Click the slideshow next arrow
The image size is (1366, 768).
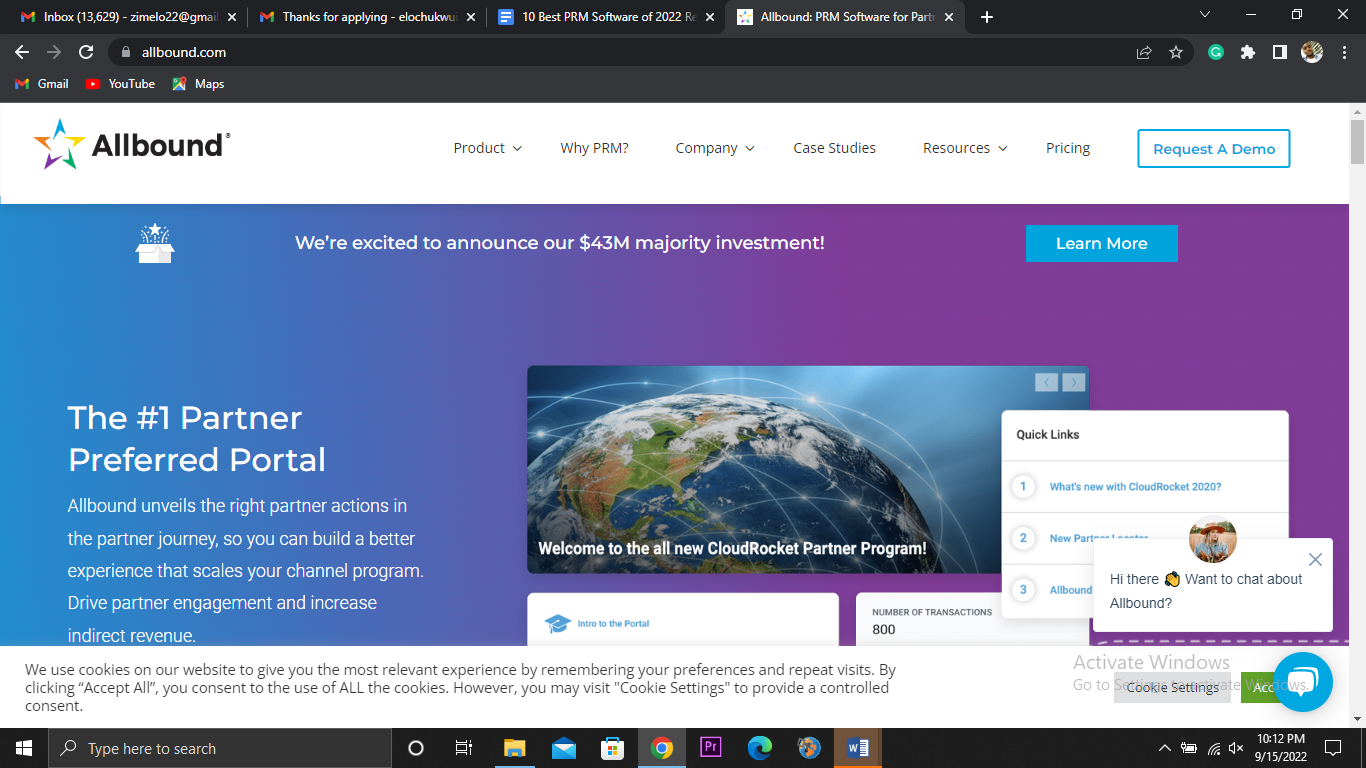click(x=1073, y=382)
